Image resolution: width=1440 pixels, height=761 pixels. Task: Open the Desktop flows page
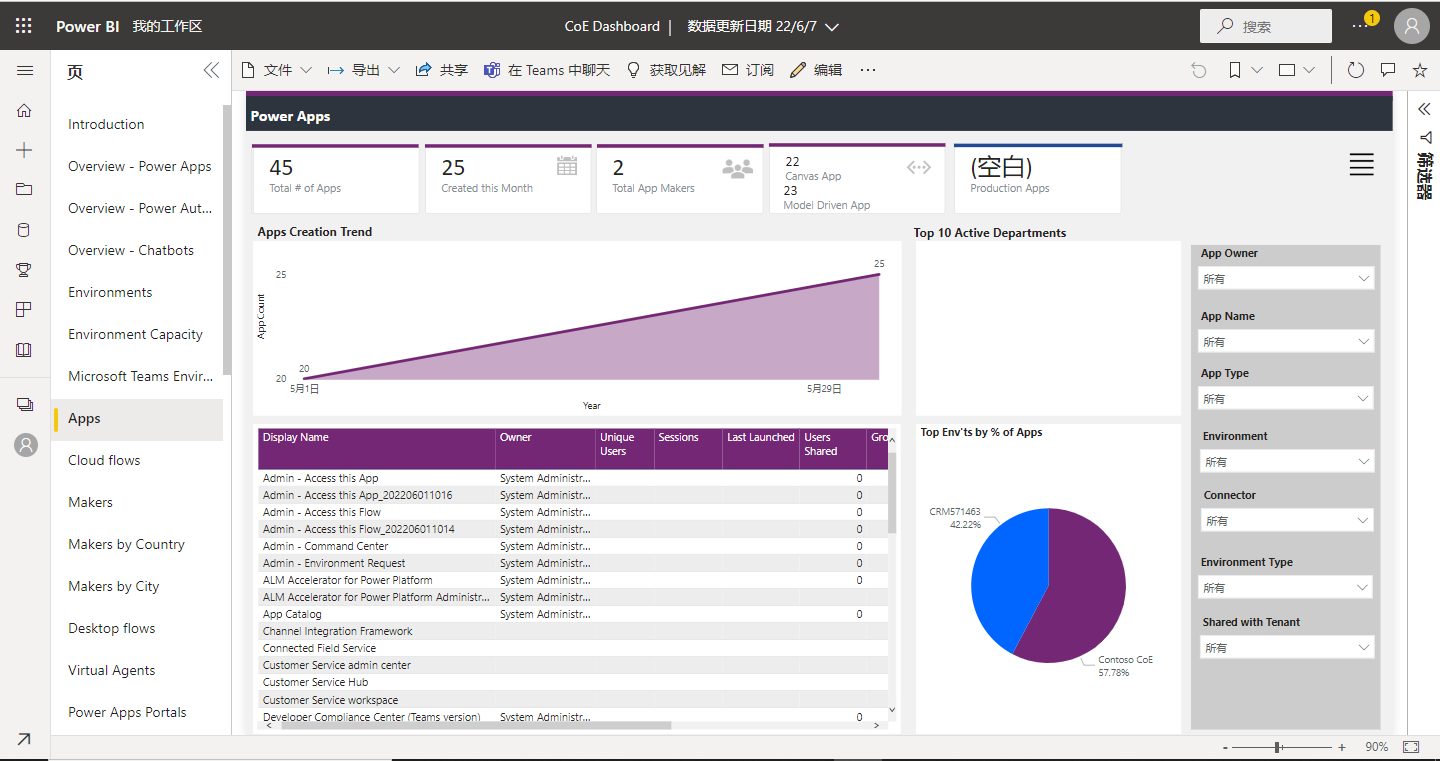click(x=111, y=628)
